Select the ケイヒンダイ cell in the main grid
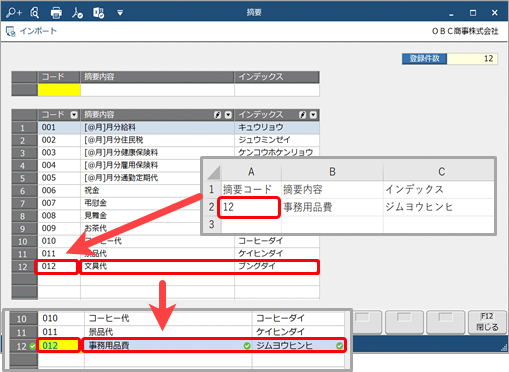The width and height of the screenshot is (509, 372). click(277, 254)
